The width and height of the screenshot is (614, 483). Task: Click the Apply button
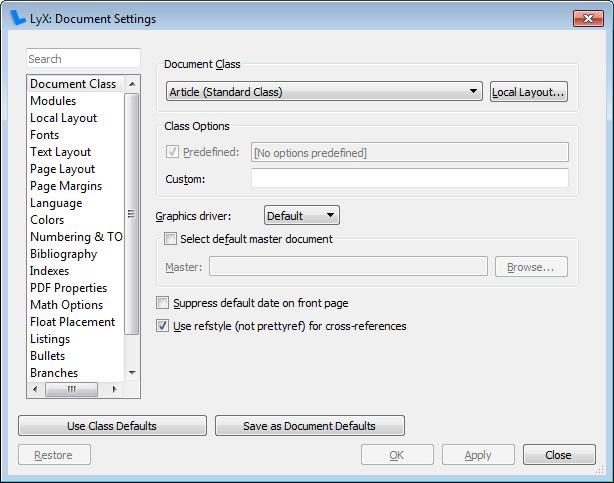pyautogui.click(x=478, y=455)
